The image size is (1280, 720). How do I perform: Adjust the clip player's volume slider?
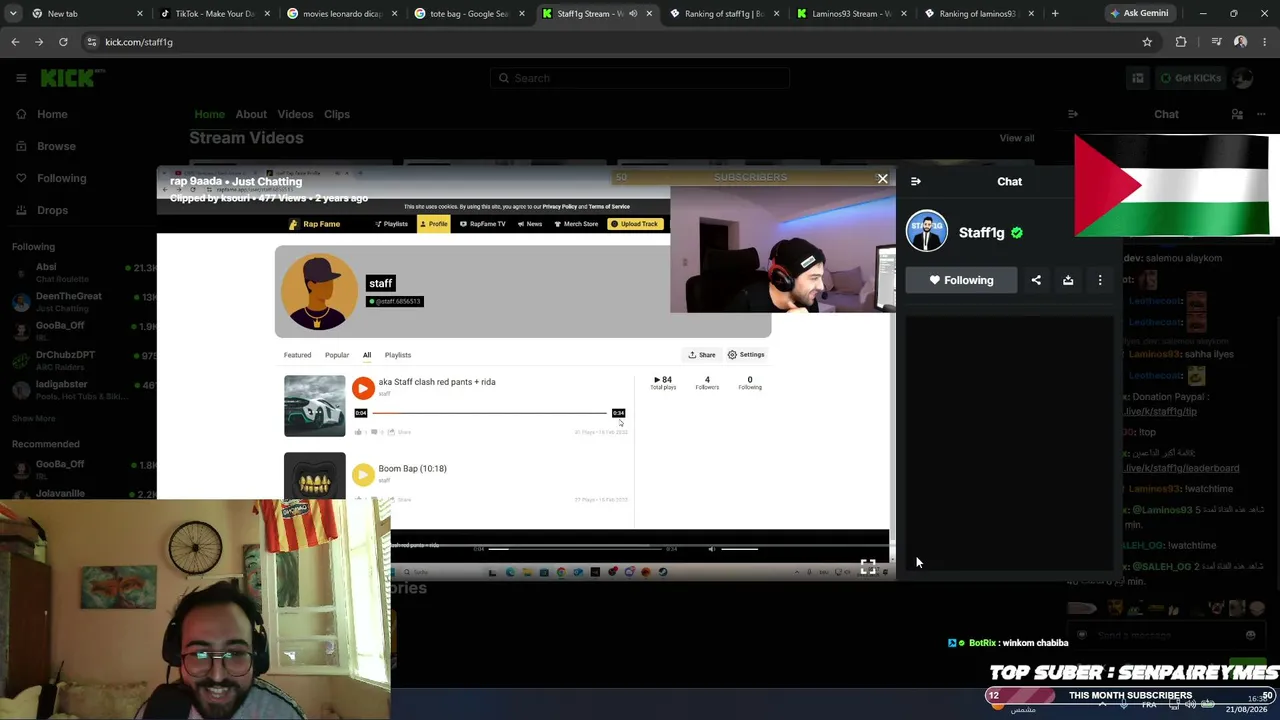[x=739, y=548]
